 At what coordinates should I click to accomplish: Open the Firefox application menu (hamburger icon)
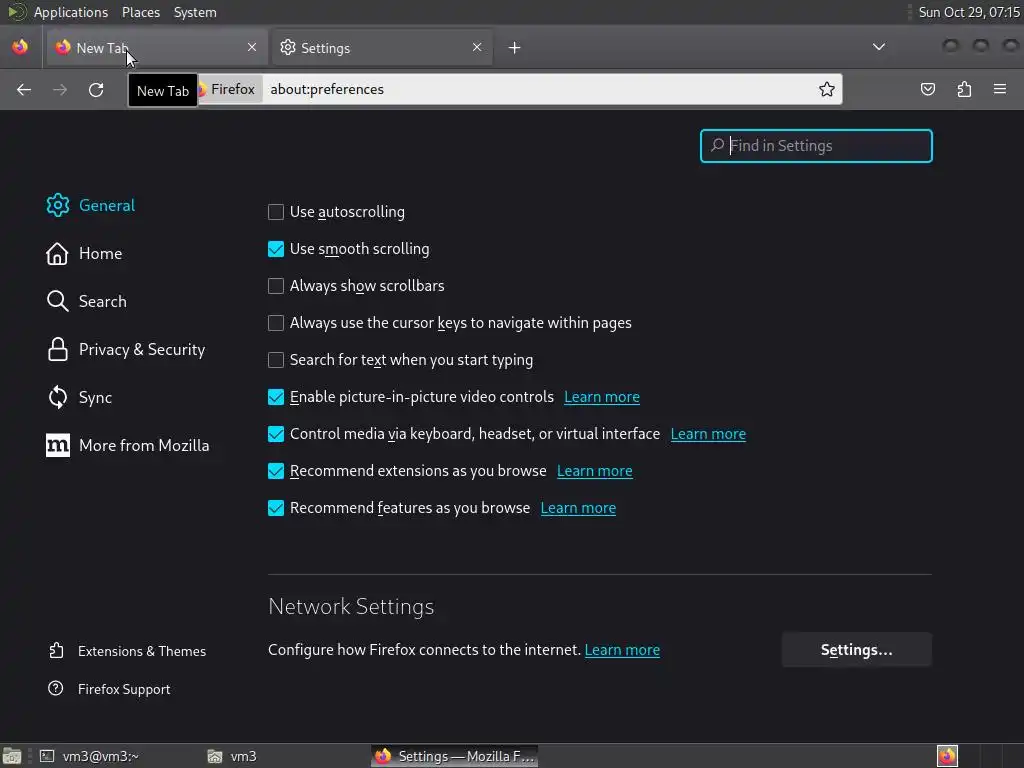[x=1000, y=89]
